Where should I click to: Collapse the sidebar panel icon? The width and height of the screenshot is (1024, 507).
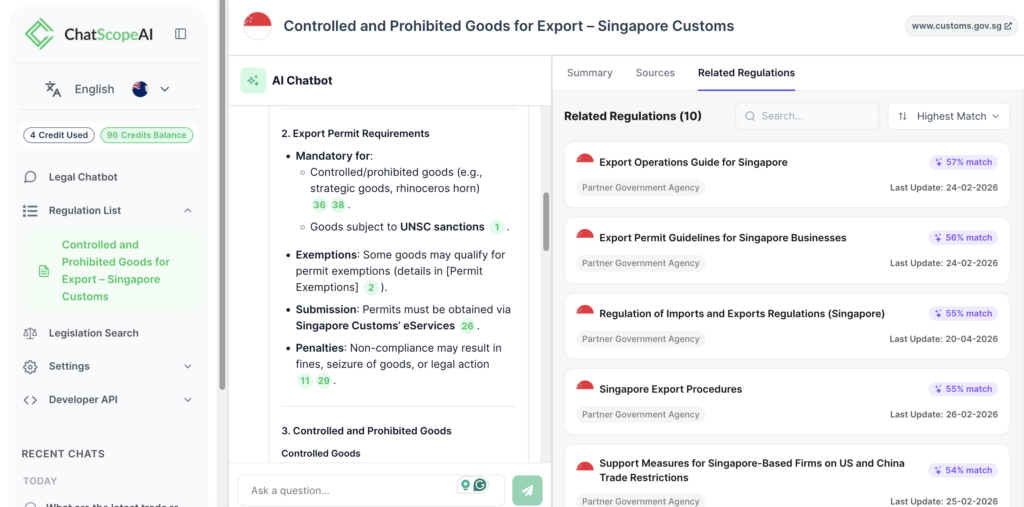[181, 34]
